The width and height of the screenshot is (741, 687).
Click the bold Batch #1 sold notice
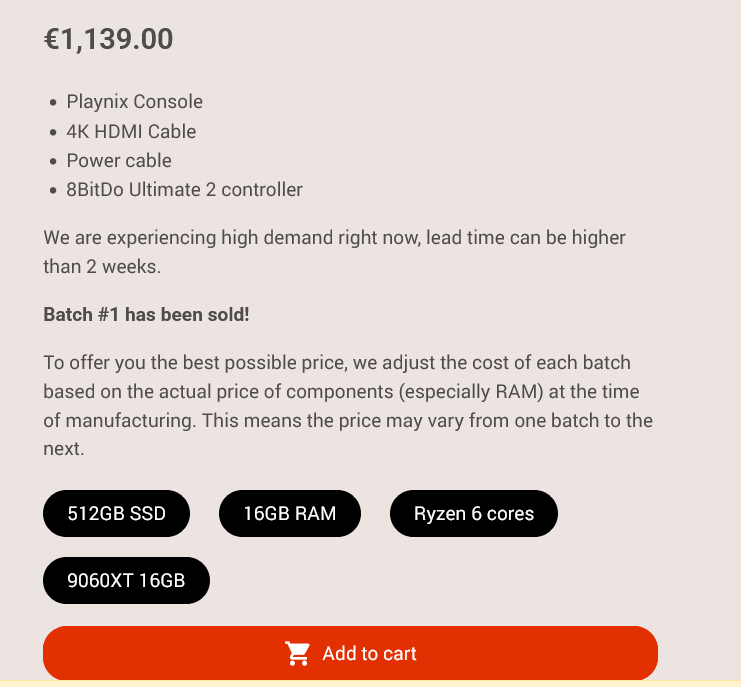click(x=146, y=314)
